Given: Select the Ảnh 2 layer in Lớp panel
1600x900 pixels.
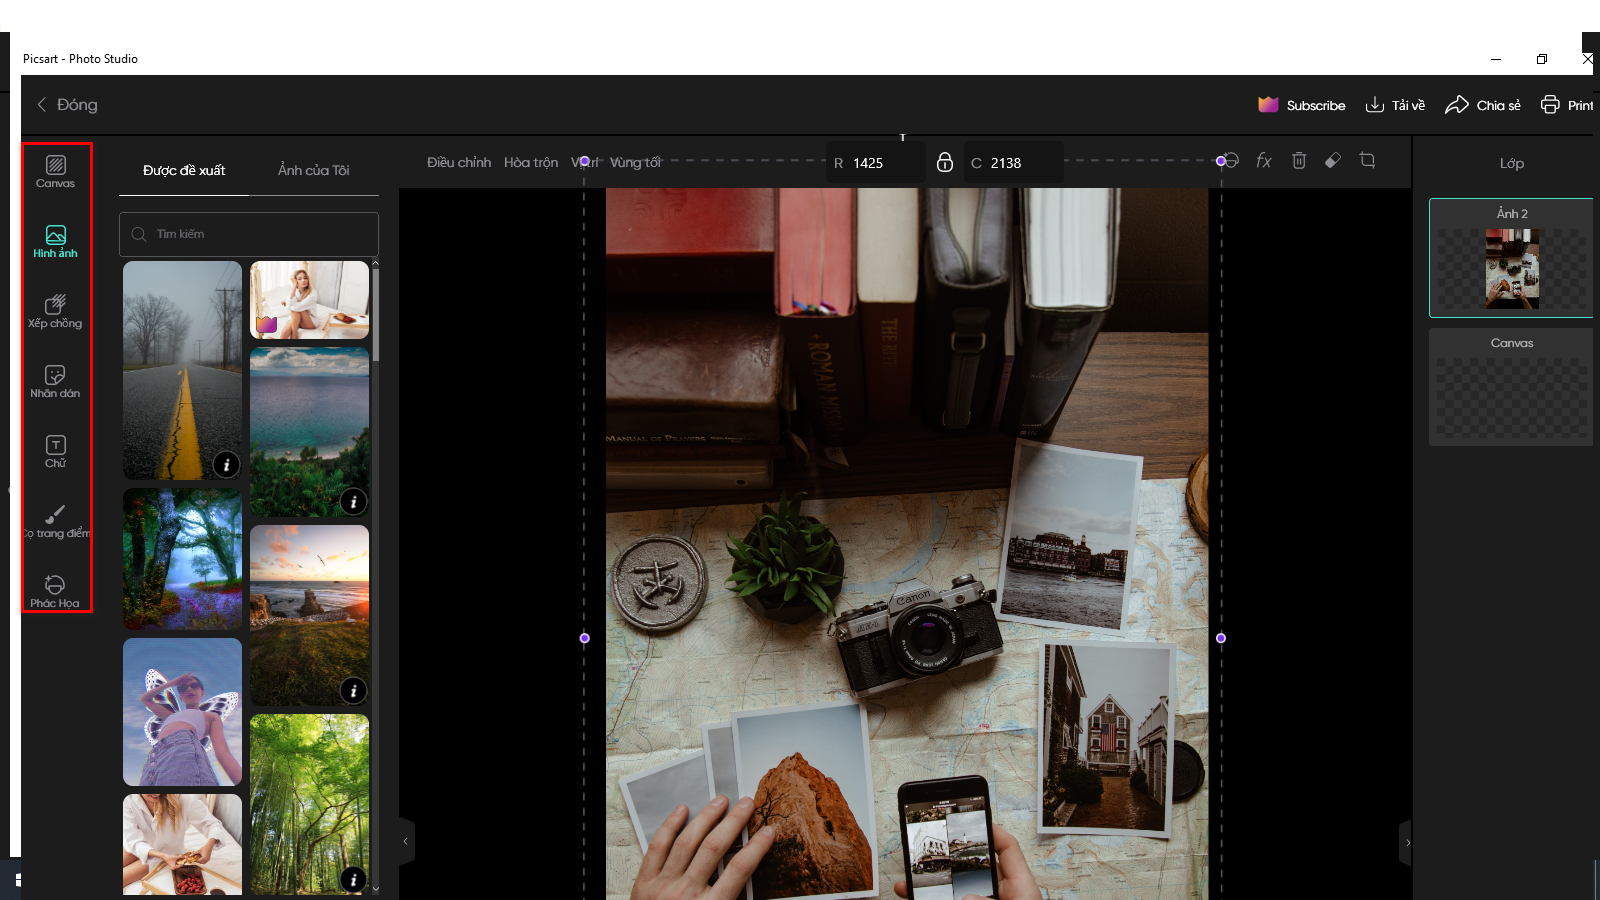Looking at the screenshot, I should pyautogui.click(x=1511, y=258).
